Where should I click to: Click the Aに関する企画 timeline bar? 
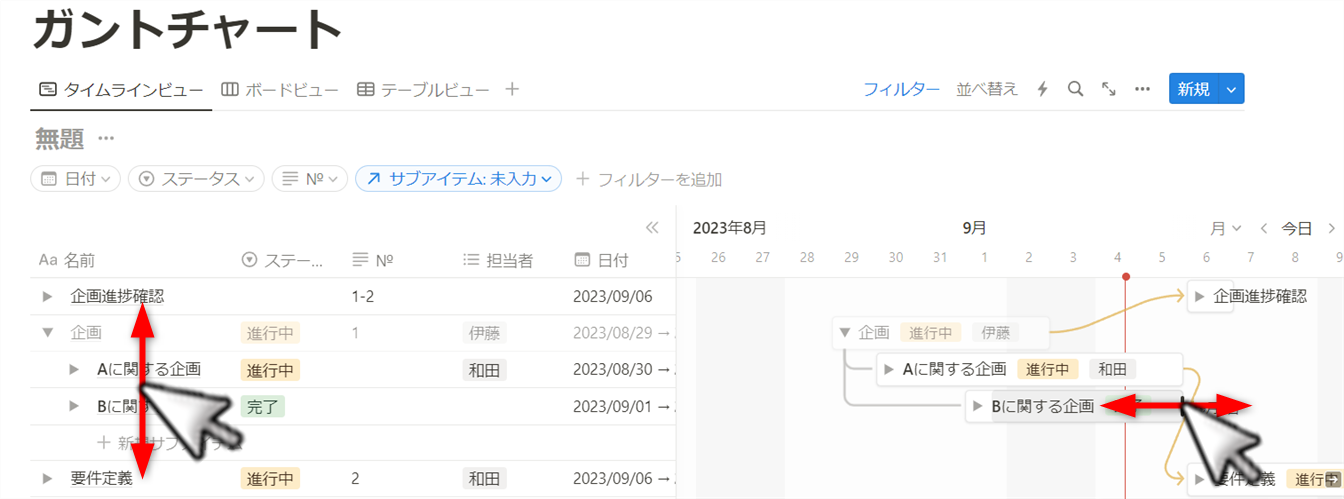[1030, 370]
